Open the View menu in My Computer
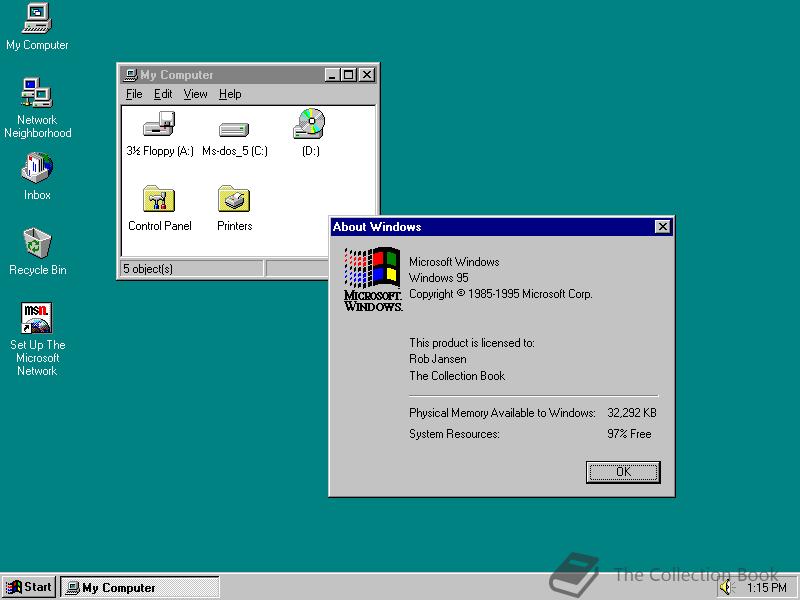 195,94
